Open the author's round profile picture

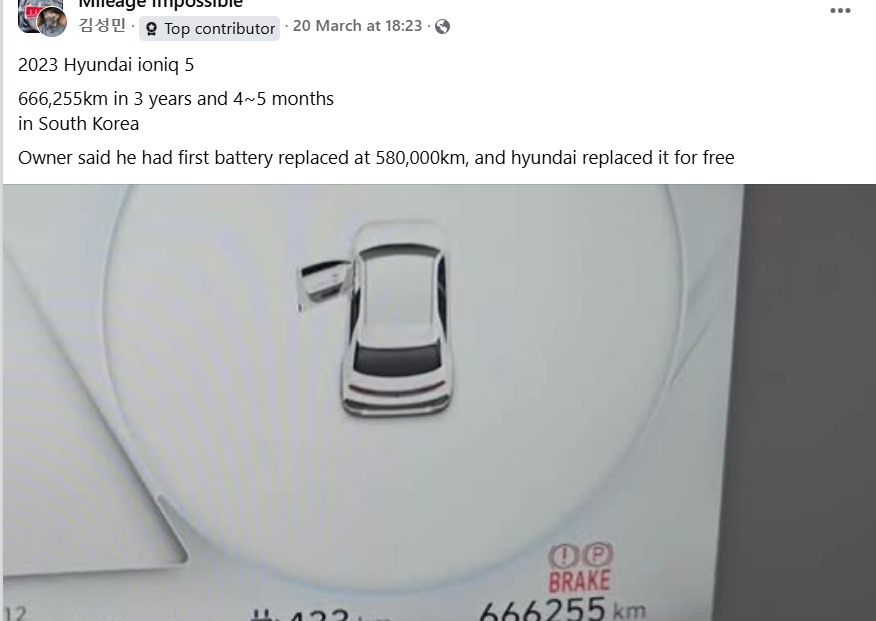[52, 22]
